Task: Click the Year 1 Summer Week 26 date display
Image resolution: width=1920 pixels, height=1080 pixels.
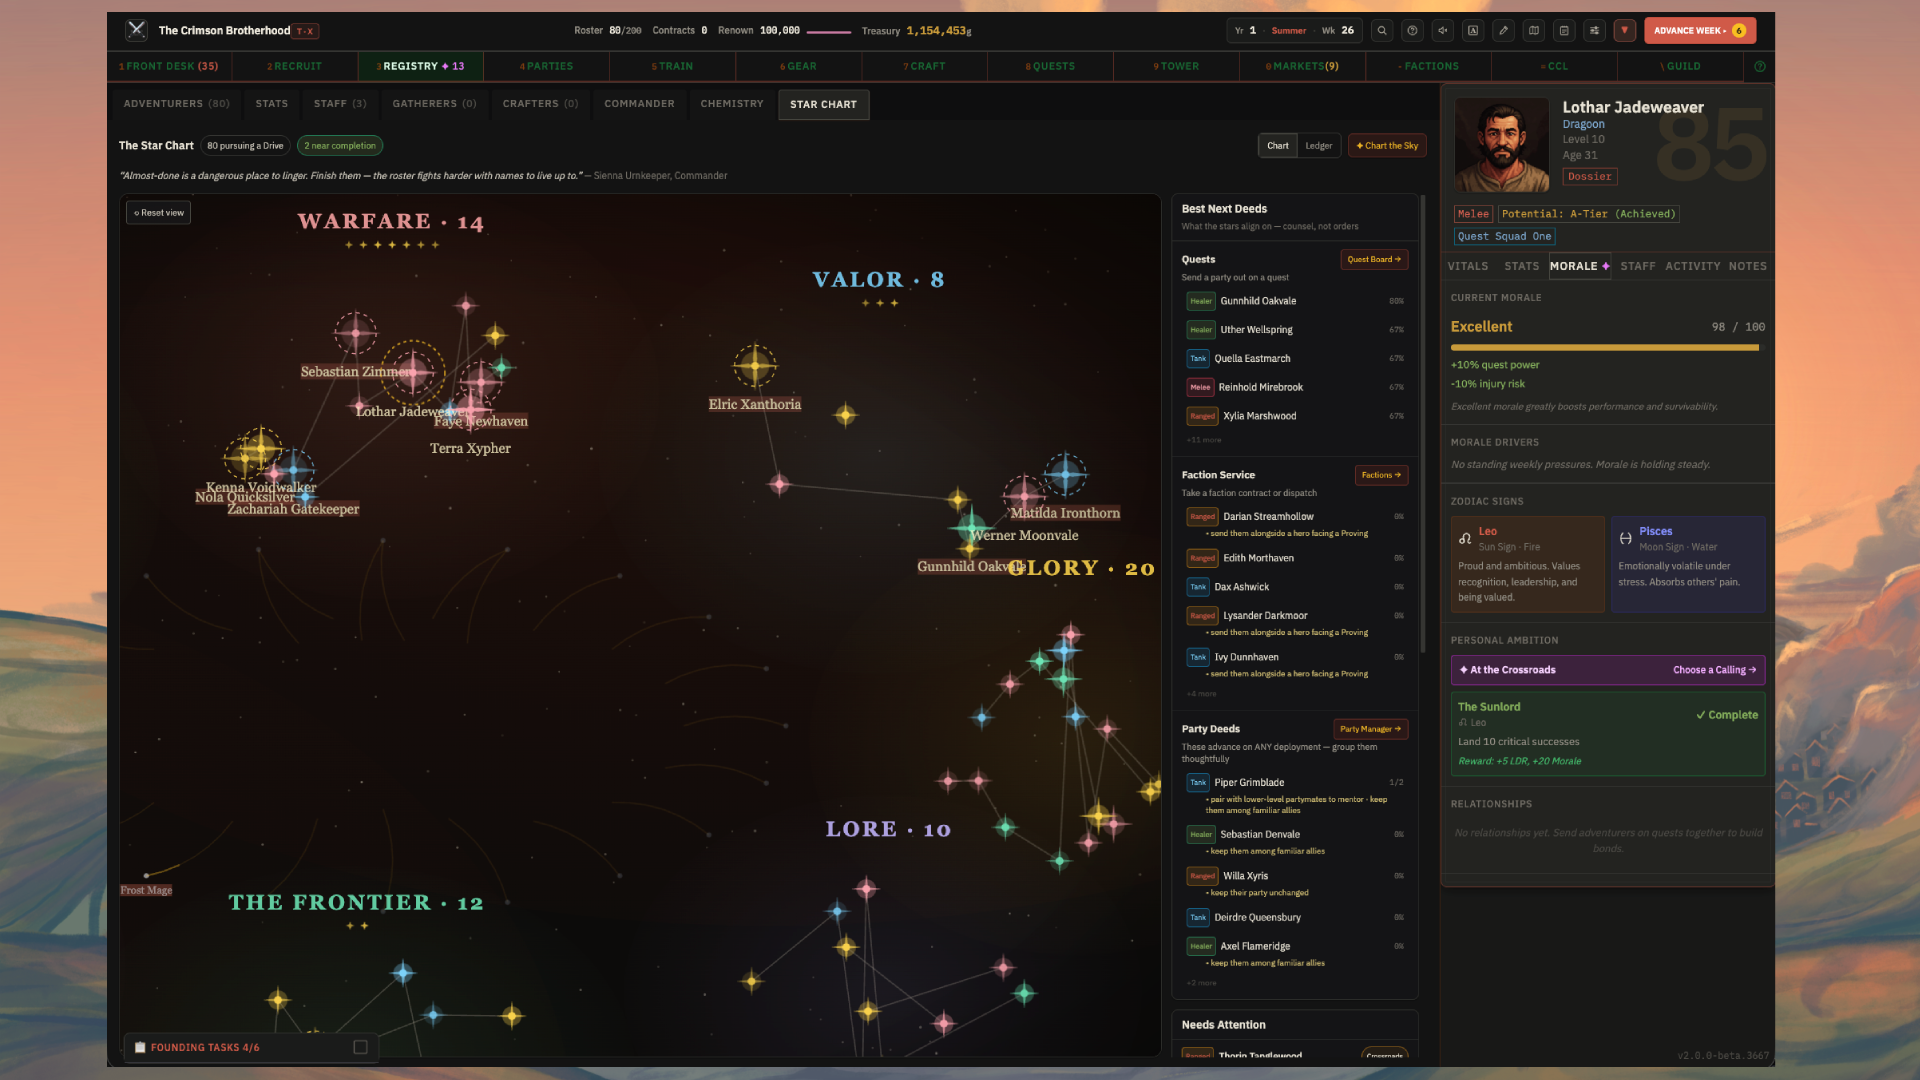Action: coord(1294,31)
